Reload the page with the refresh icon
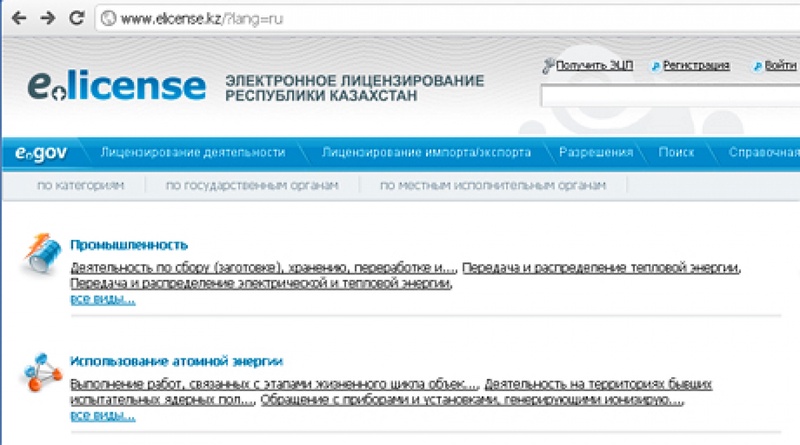The height and width of the screenshot is (445, 800). (77, 18)
